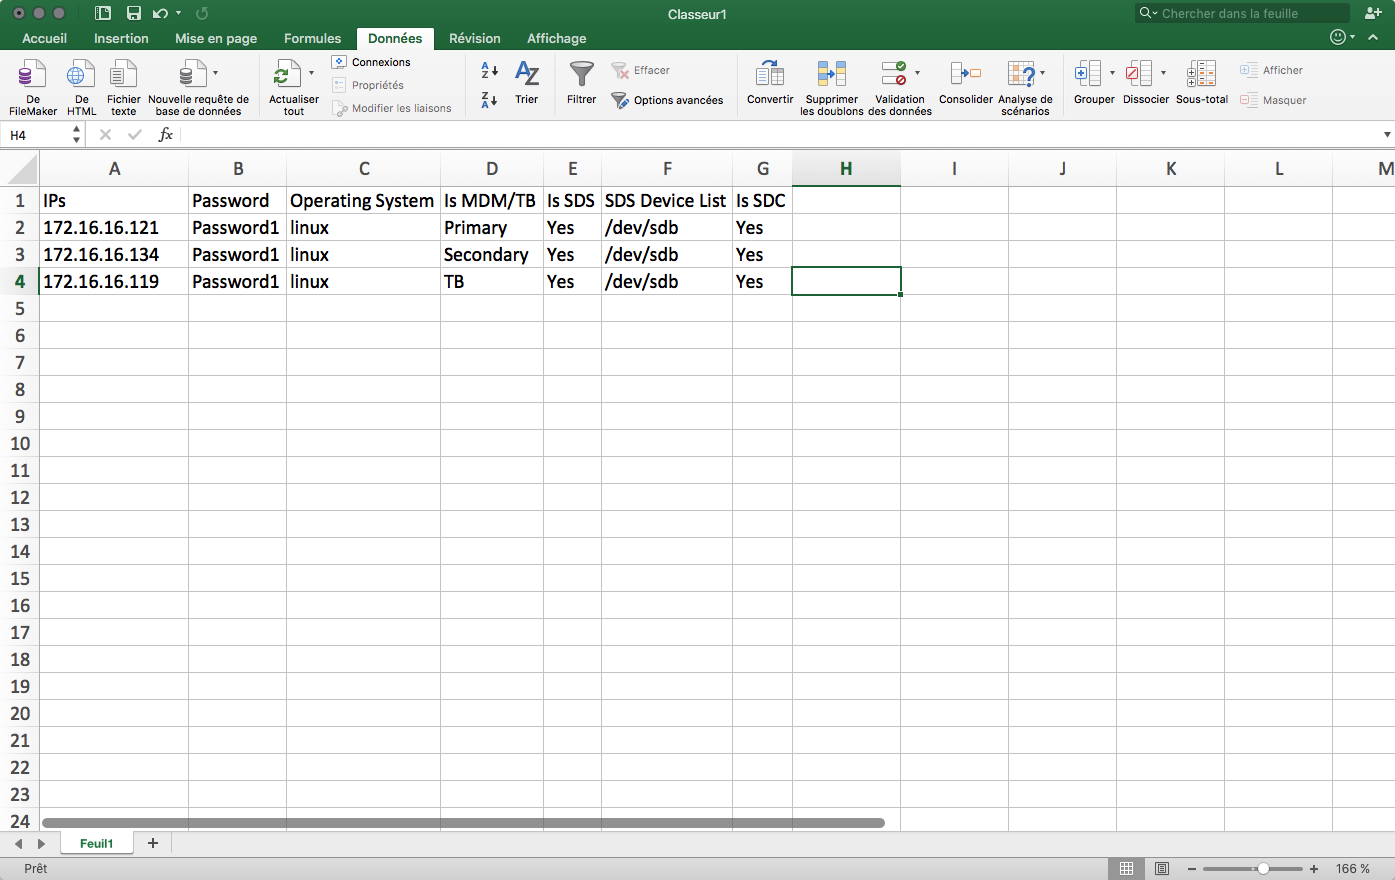Import data from Fichier texte

123,75
